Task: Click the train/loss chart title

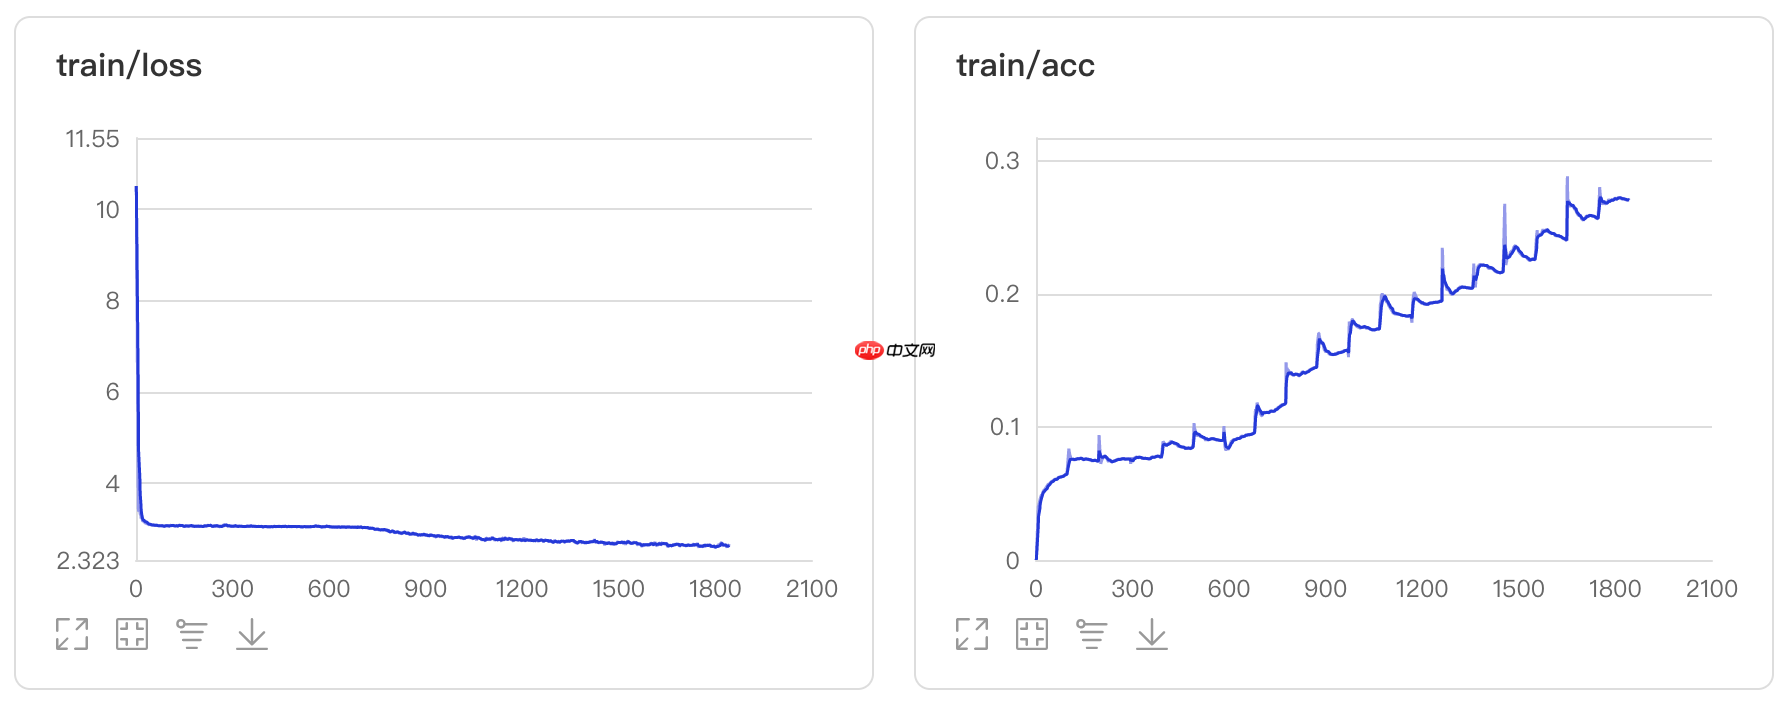Action: tap(129, 66)
